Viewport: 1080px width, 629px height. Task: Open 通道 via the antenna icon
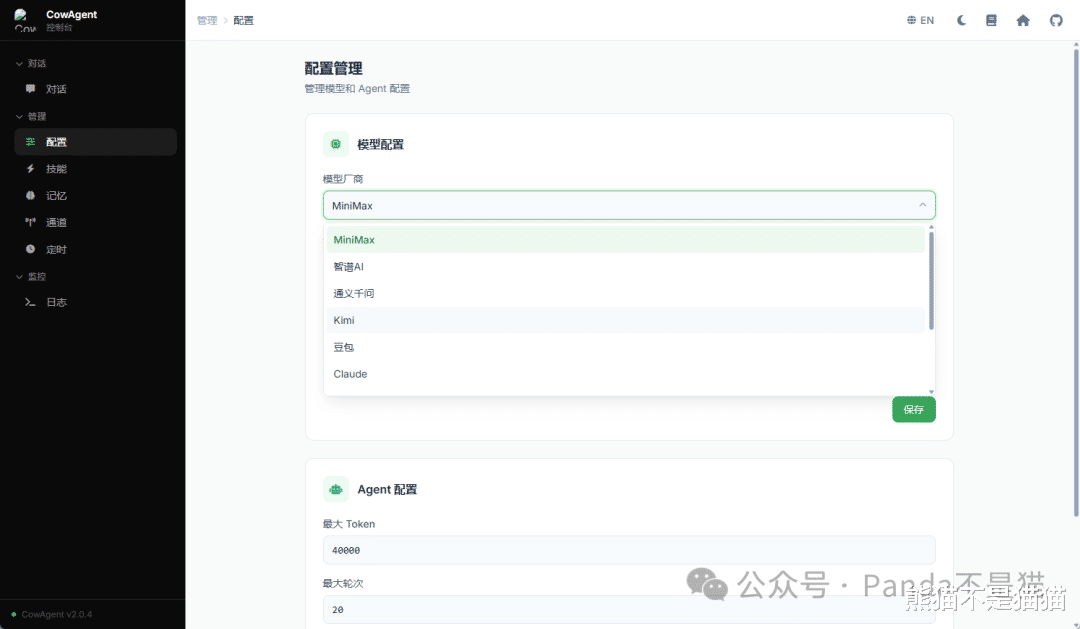(30, 222)
